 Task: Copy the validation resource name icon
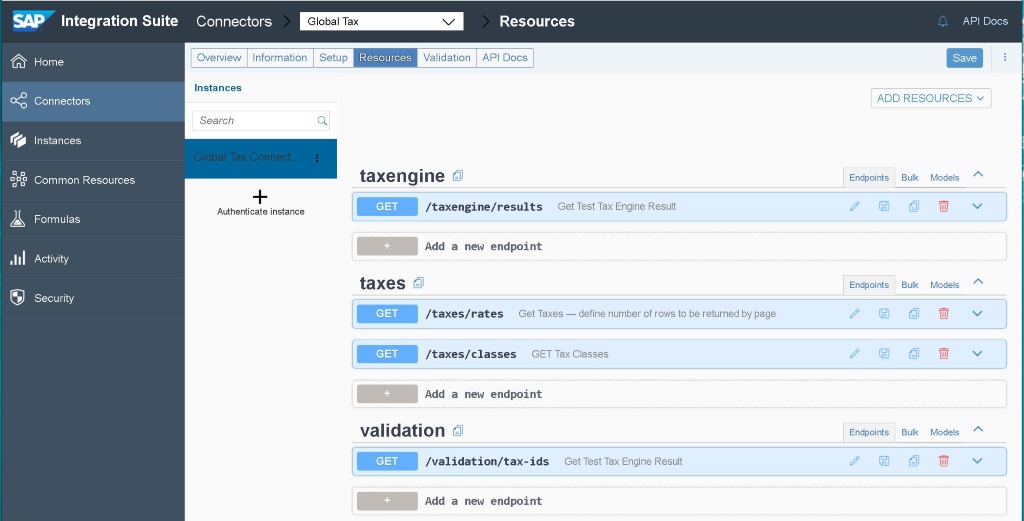(458, 430)
